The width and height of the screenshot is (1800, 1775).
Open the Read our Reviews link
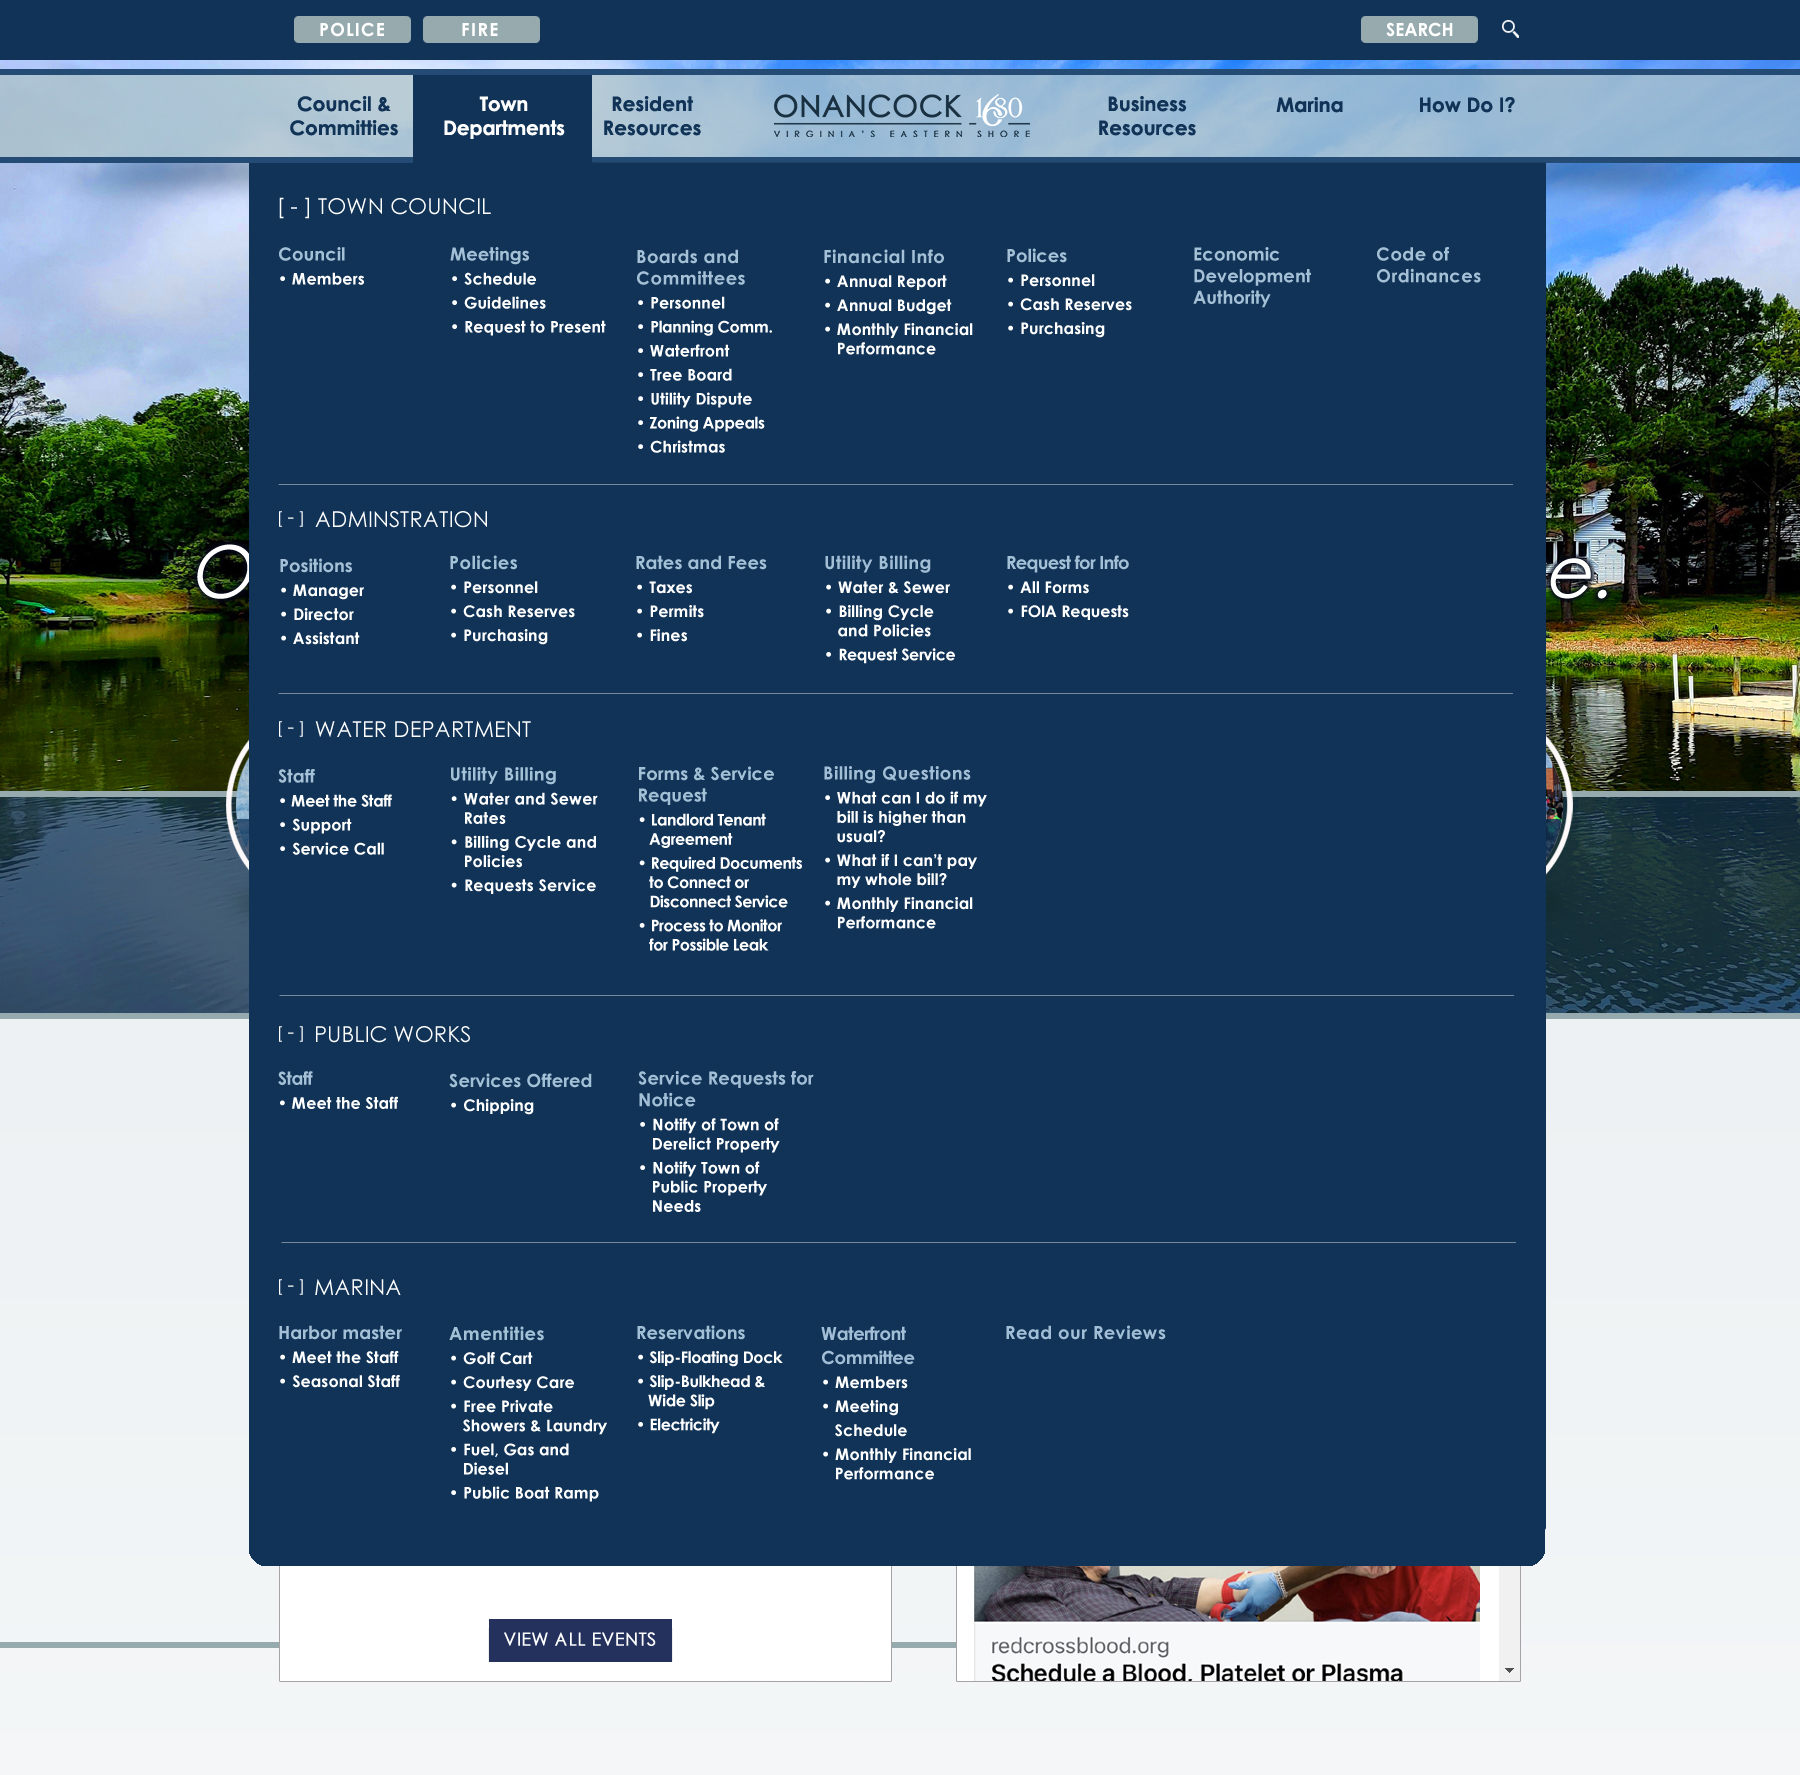click(x=1085, y=1333)
